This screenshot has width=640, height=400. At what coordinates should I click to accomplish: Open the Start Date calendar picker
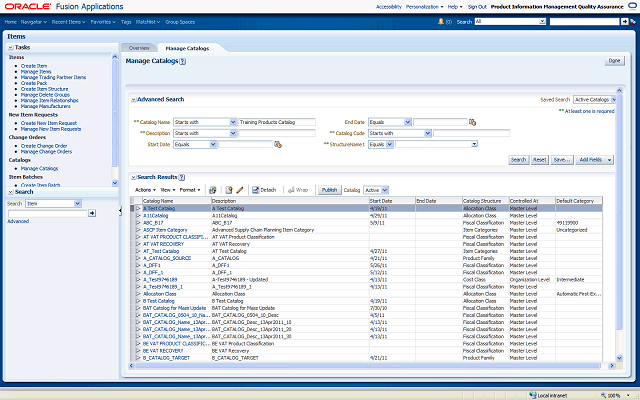pos(278,144)
